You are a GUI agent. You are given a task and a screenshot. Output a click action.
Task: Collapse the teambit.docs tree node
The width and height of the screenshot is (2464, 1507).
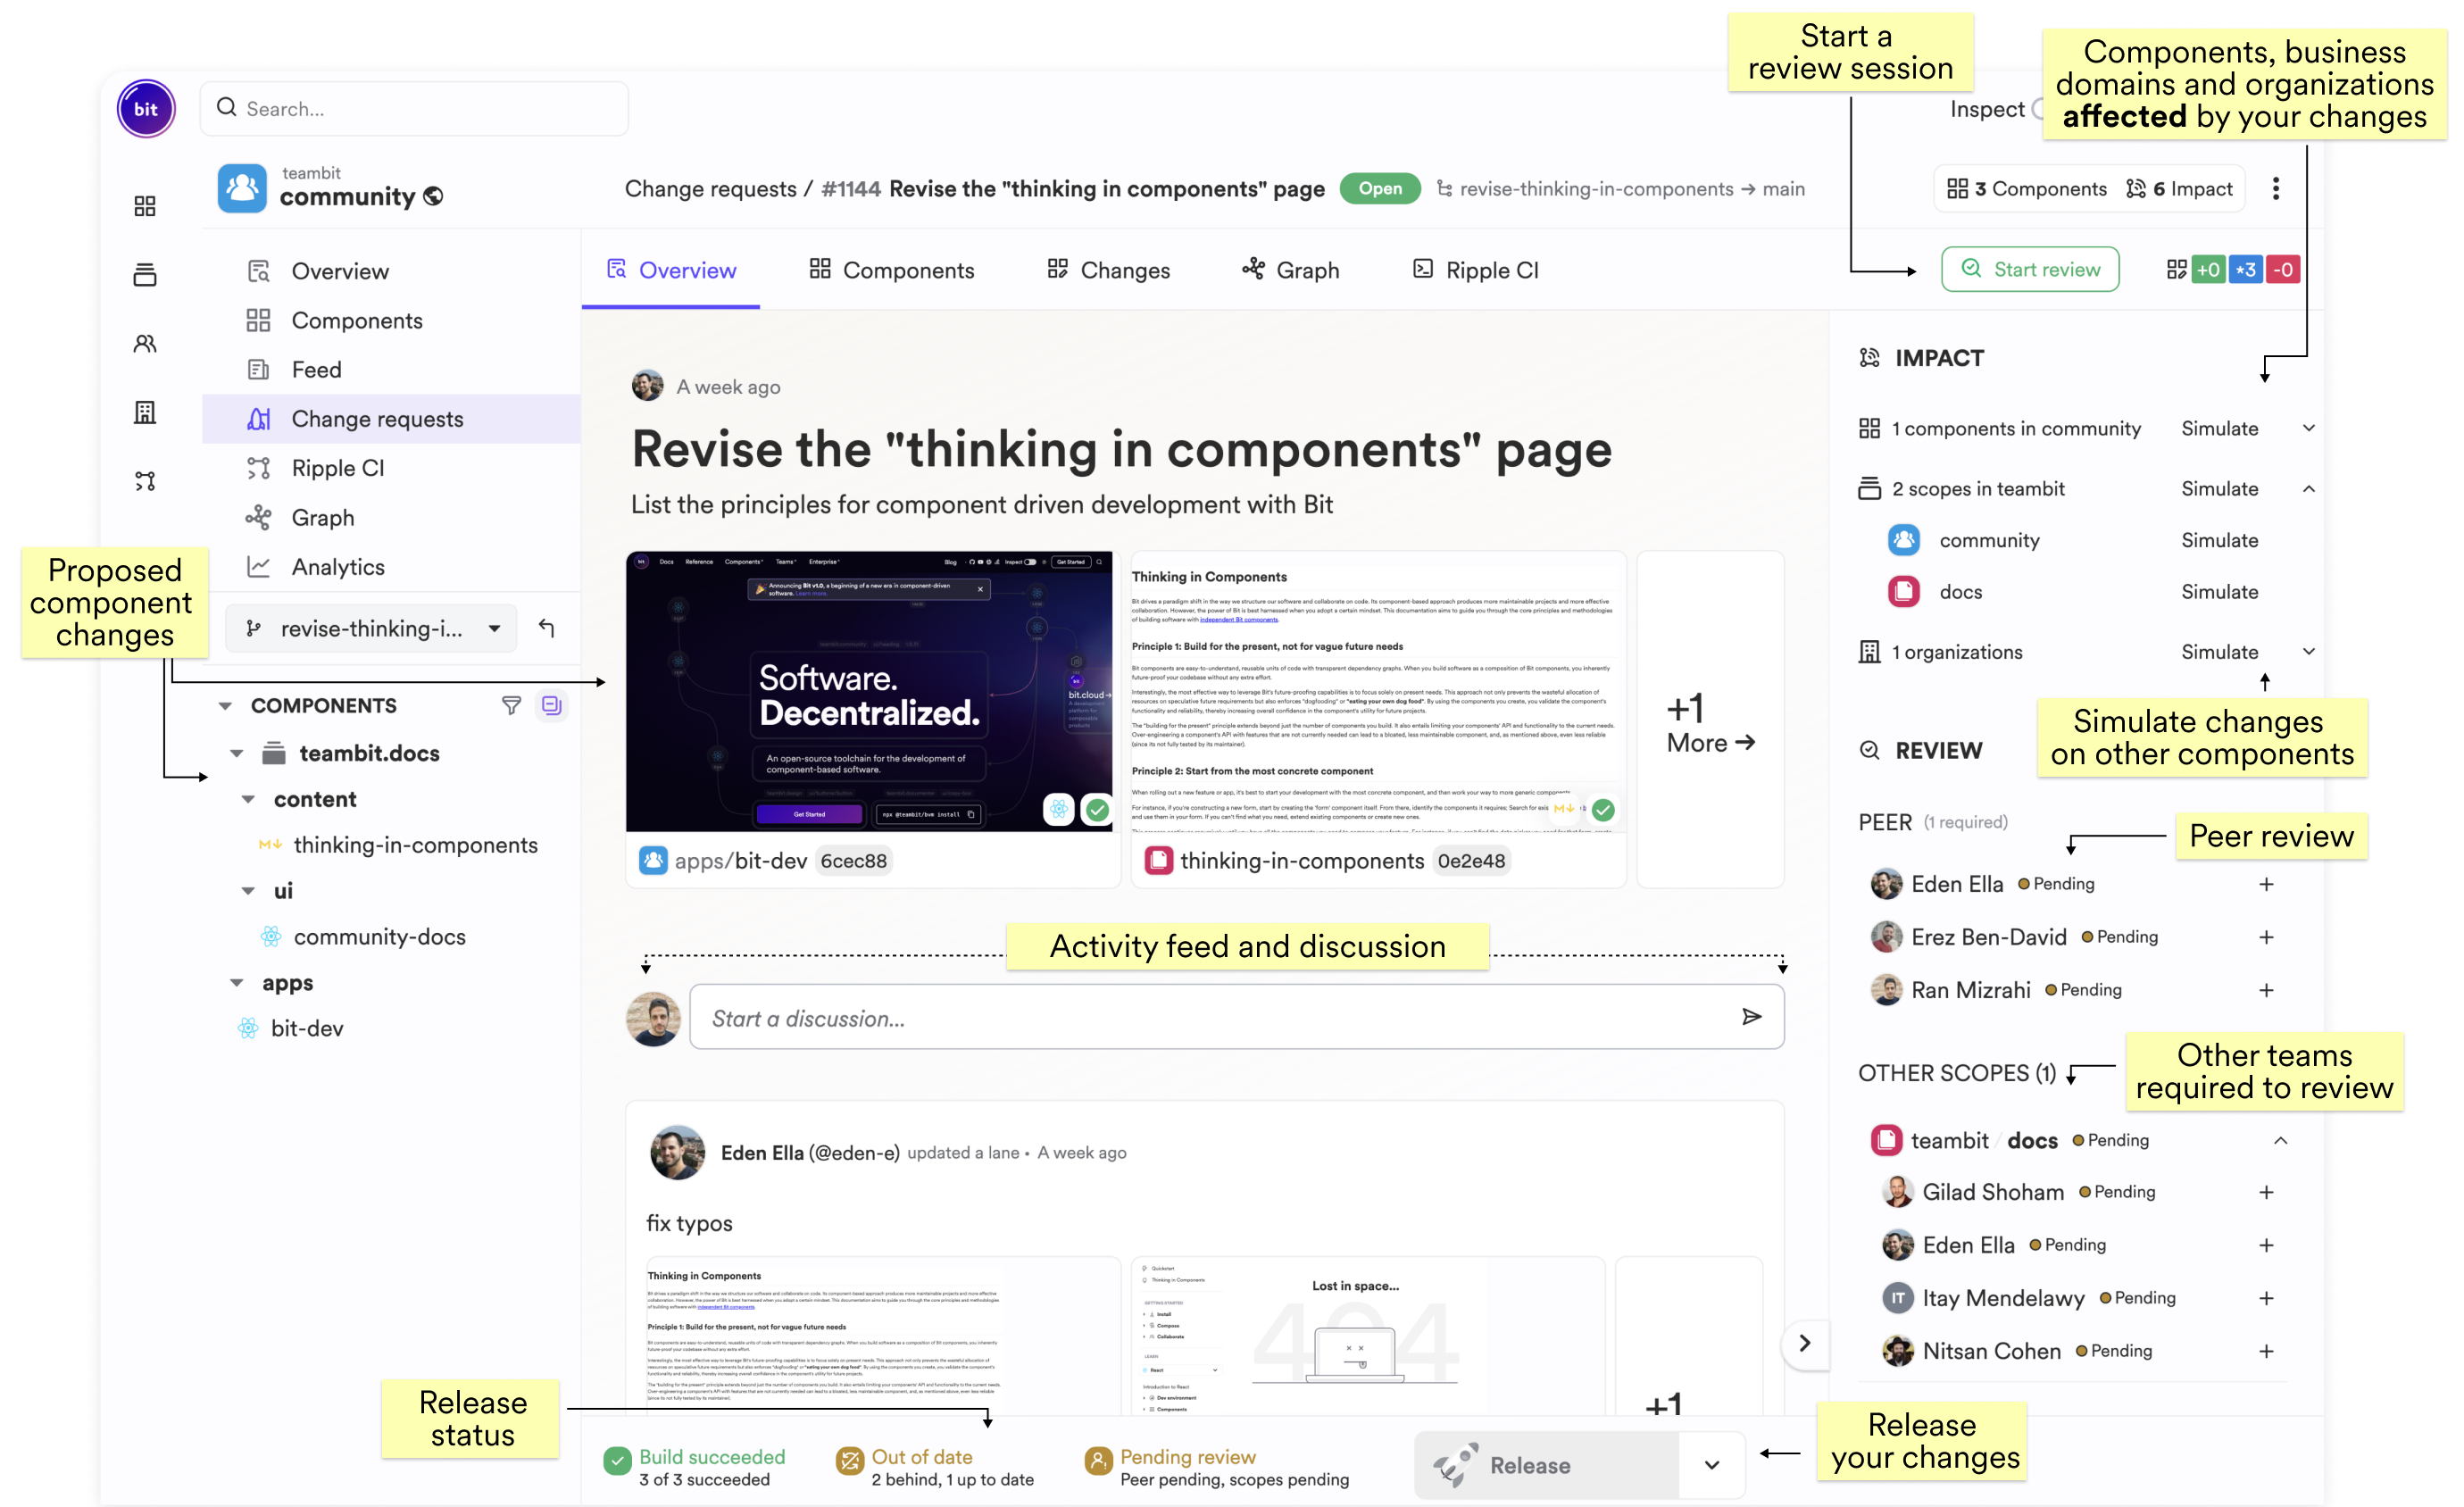point(237,753)
